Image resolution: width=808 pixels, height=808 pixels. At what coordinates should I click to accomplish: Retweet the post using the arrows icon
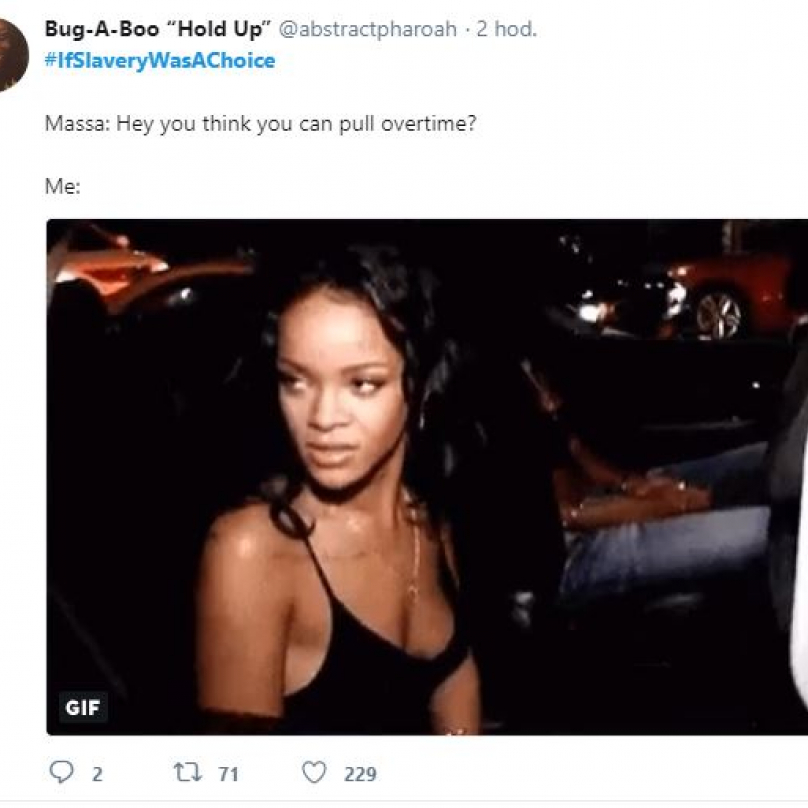(x=188, y=772)
